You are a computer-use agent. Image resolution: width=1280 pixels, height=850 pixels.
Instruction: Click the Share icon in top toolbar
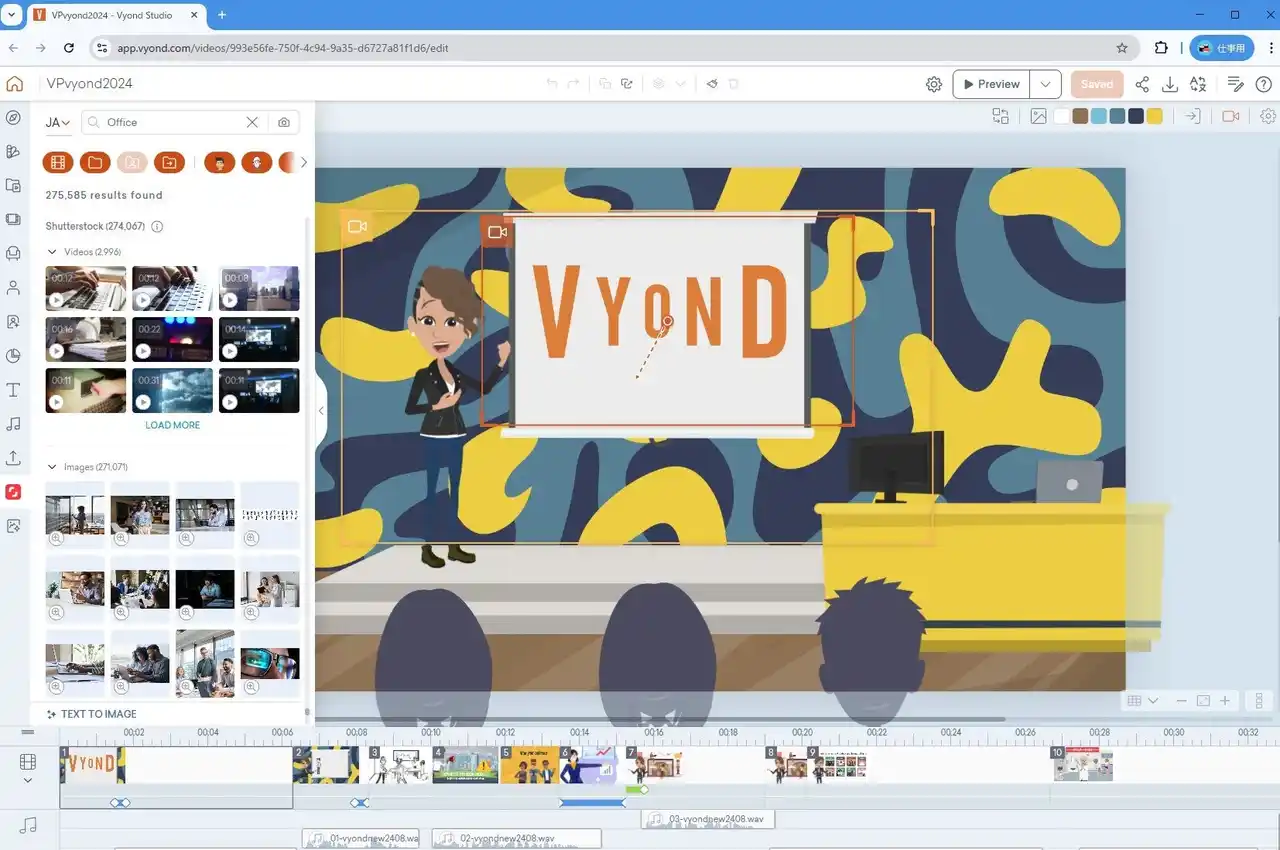coord(1142,85)
